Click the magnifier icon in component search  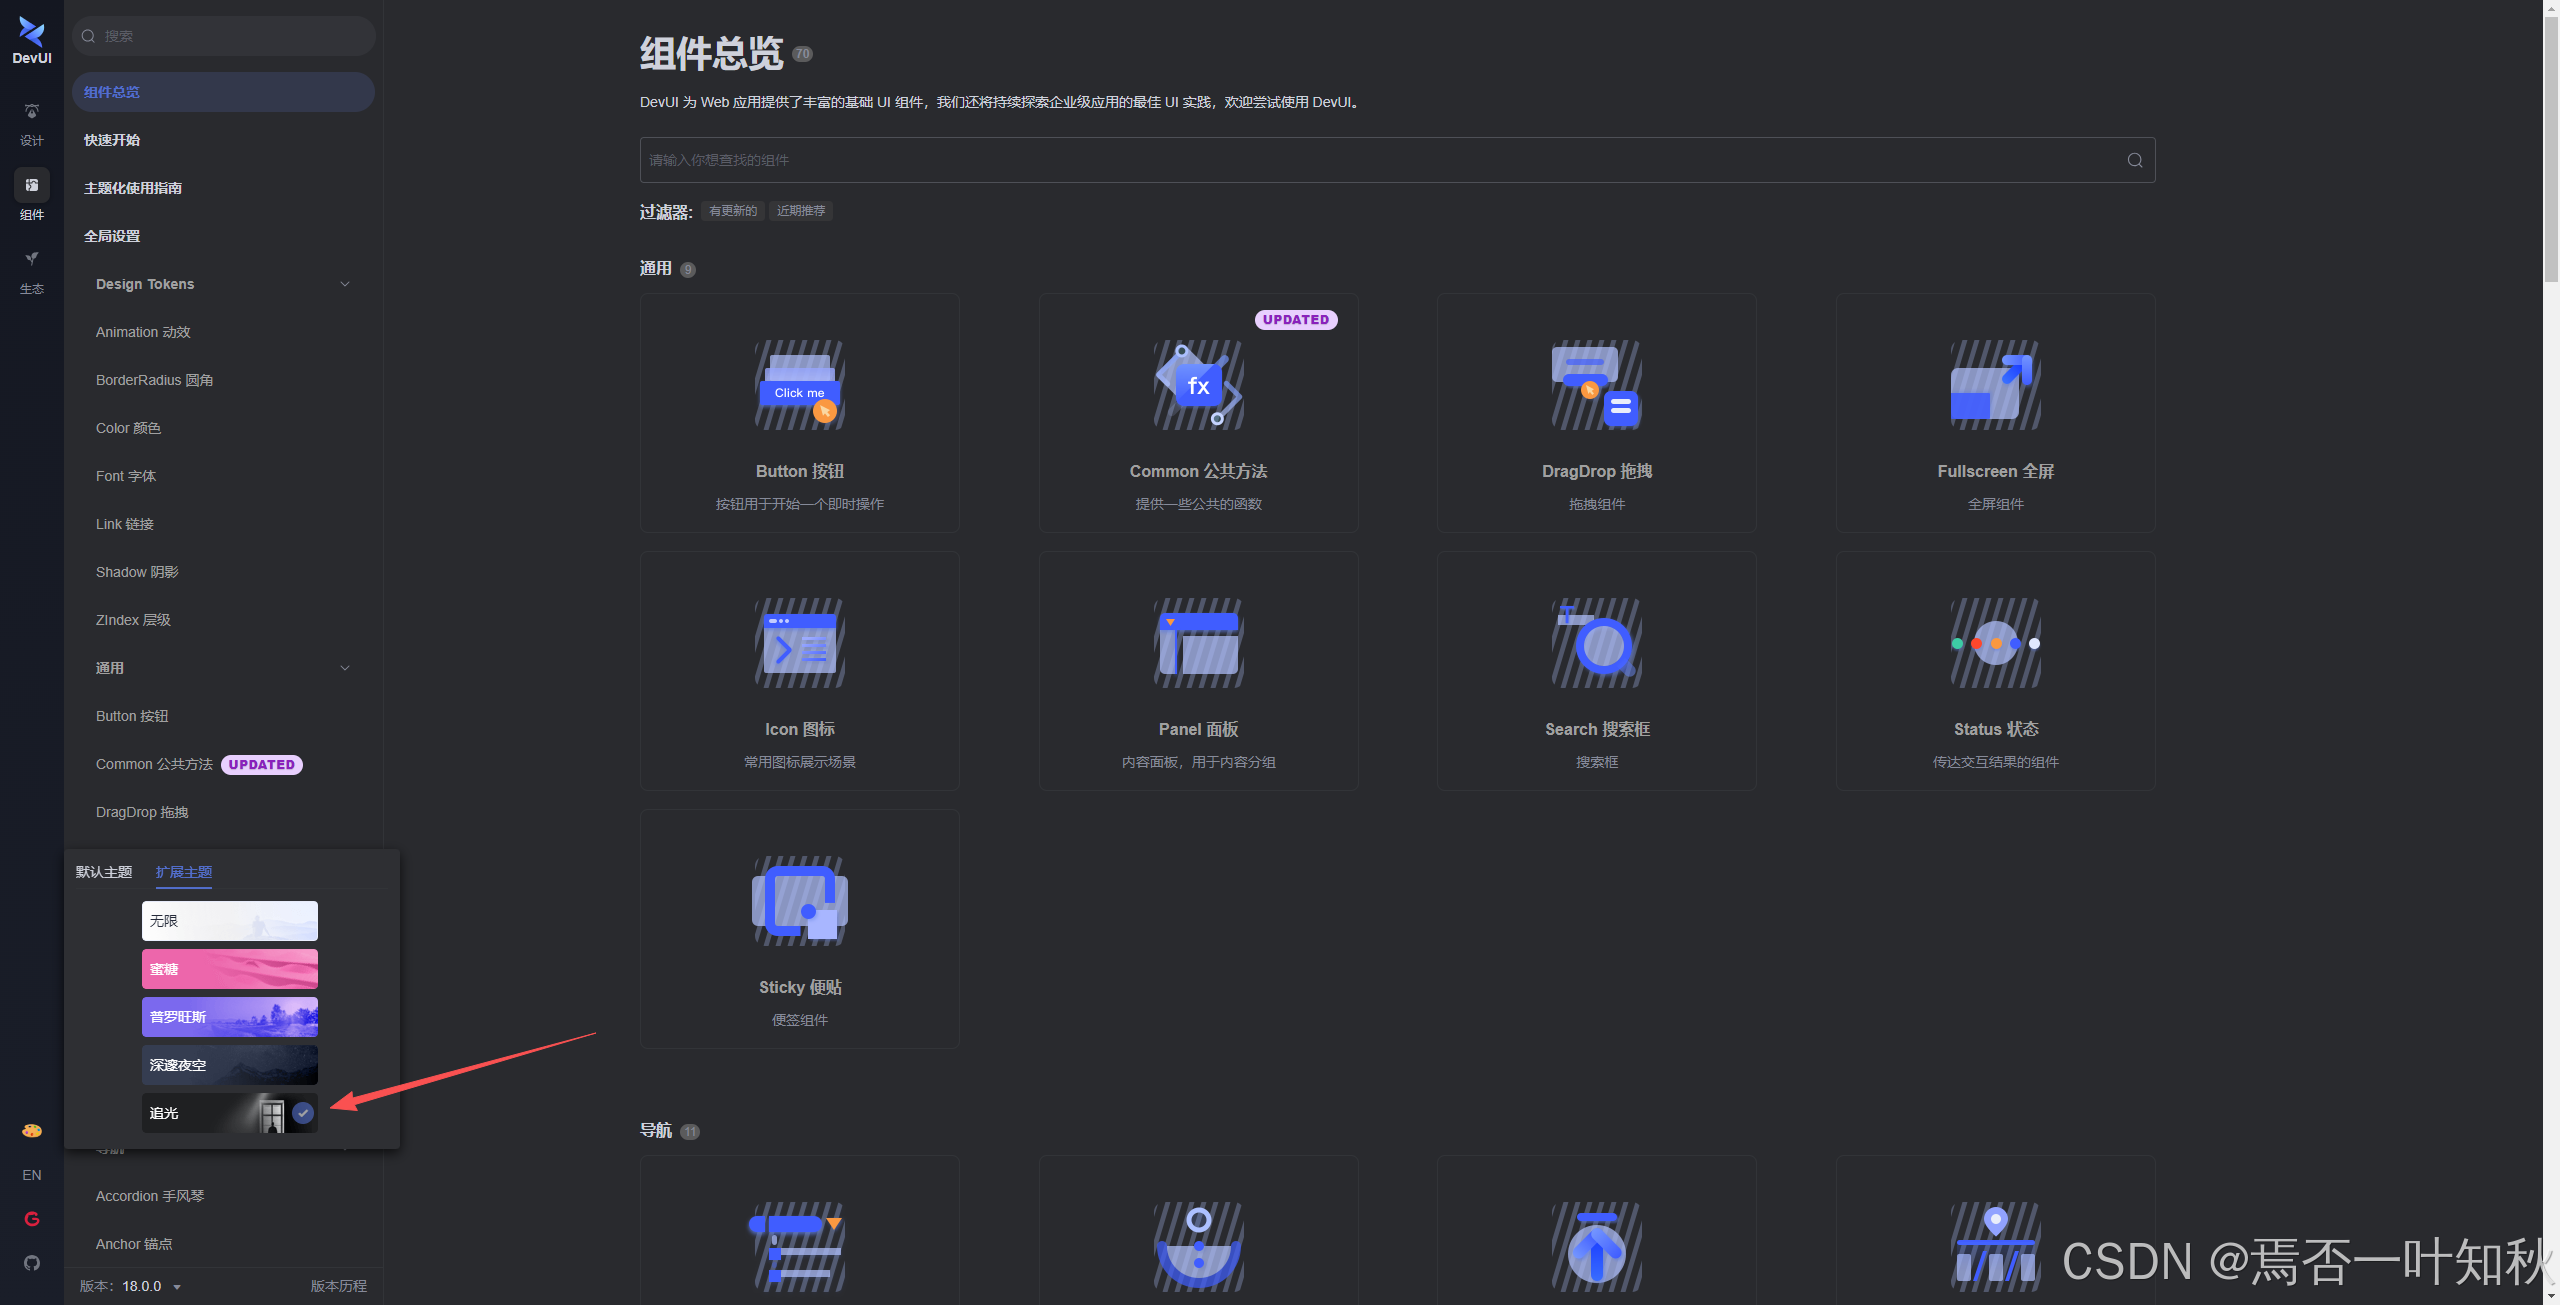click(x=2134, y=160)
